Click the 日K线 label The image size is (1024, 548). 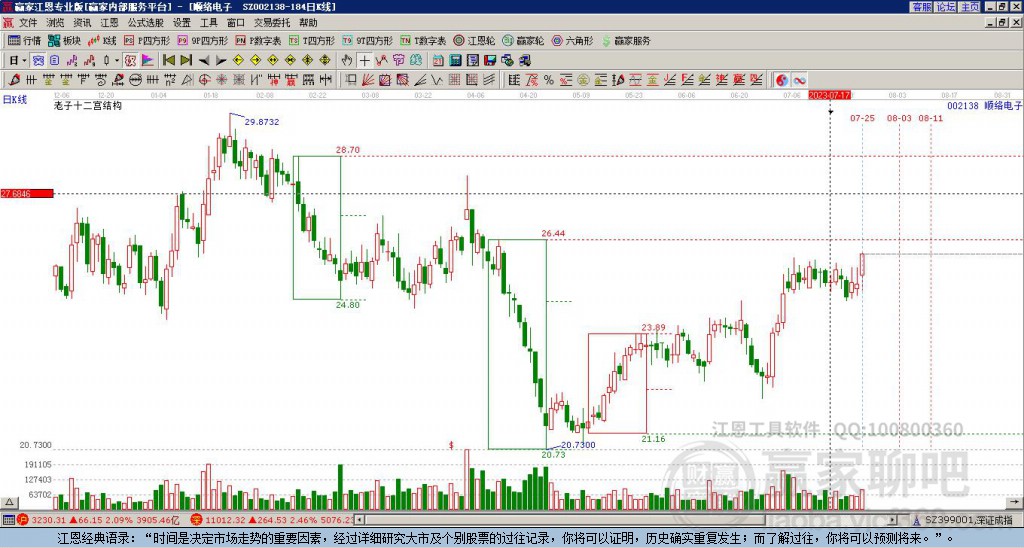tap(14, 100)
